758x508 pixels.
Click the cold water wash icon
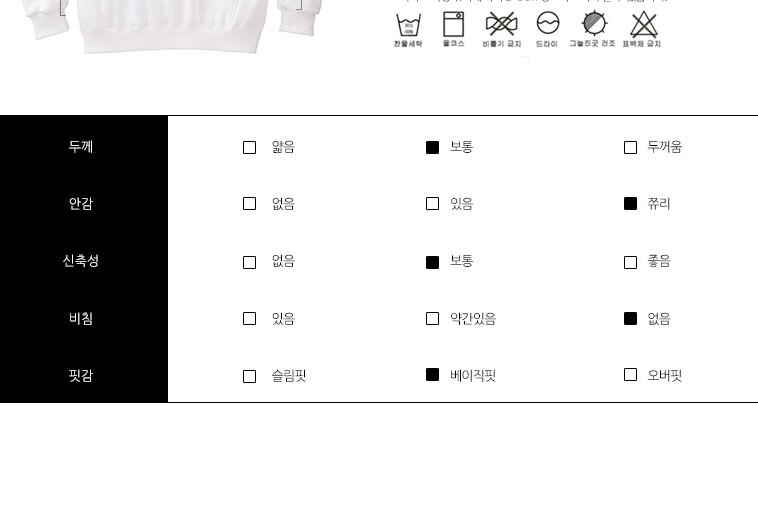[x=408, y=25]
